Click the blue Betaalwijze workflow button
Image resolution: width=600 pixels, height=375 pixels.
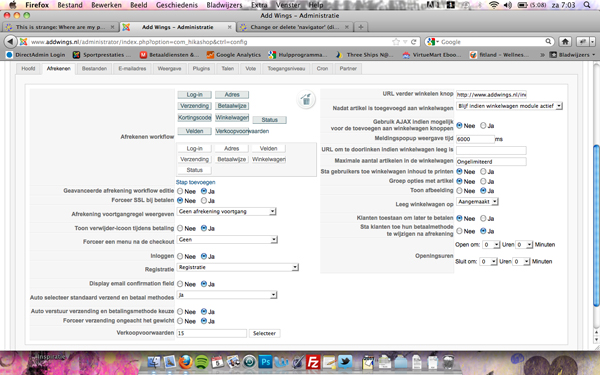[232, 106]
